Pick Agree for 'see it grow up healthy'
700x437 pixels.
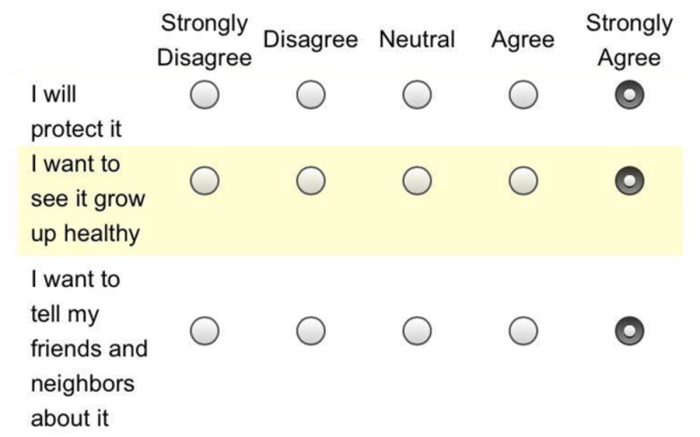[x=522, y=180]
